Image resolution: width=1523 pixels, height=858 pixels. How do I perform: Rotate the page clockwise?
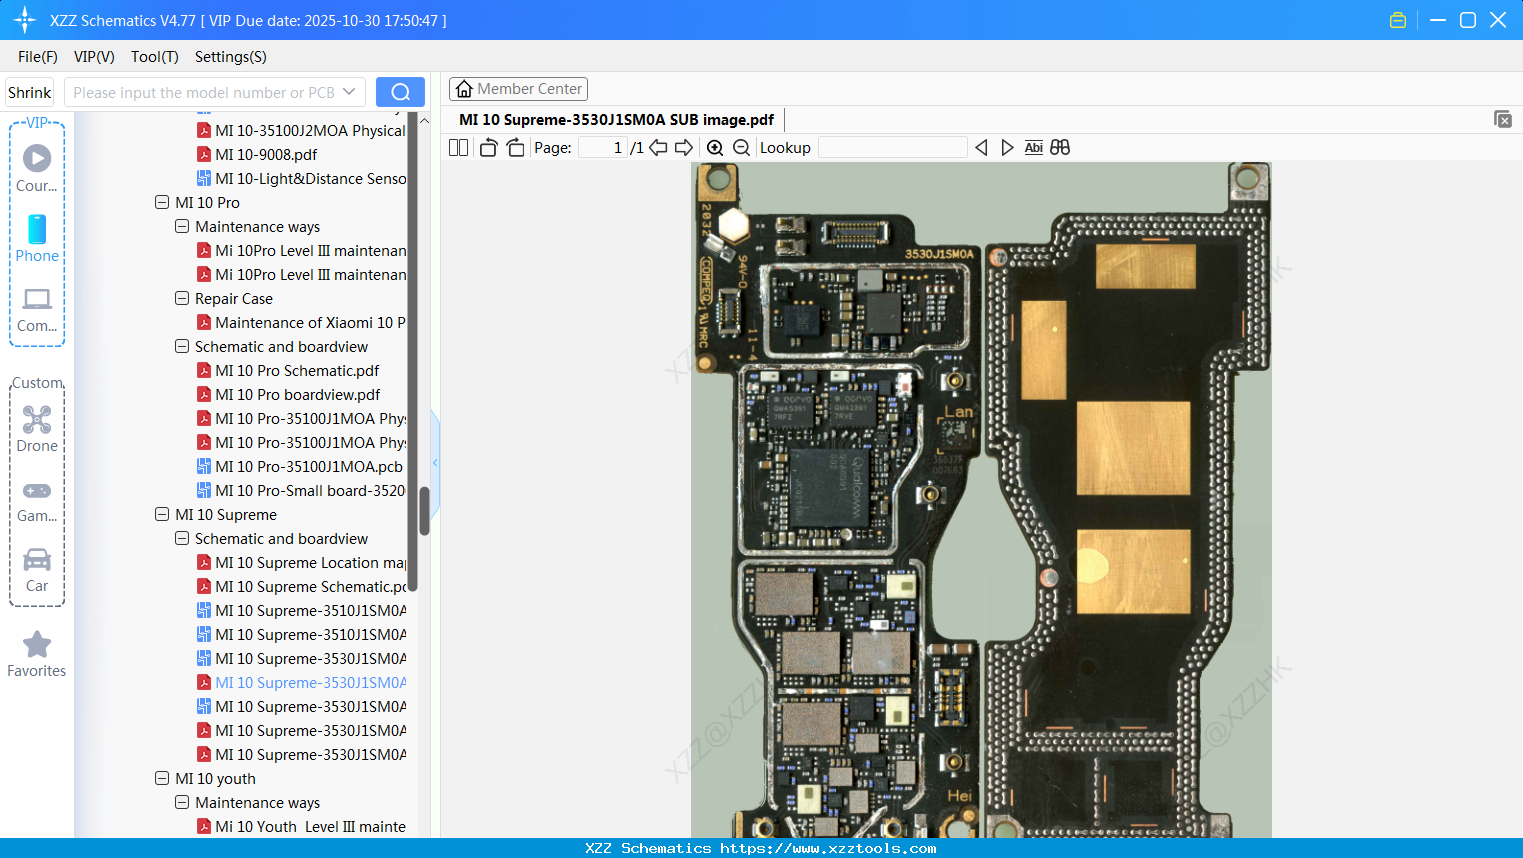coord(515,147)
